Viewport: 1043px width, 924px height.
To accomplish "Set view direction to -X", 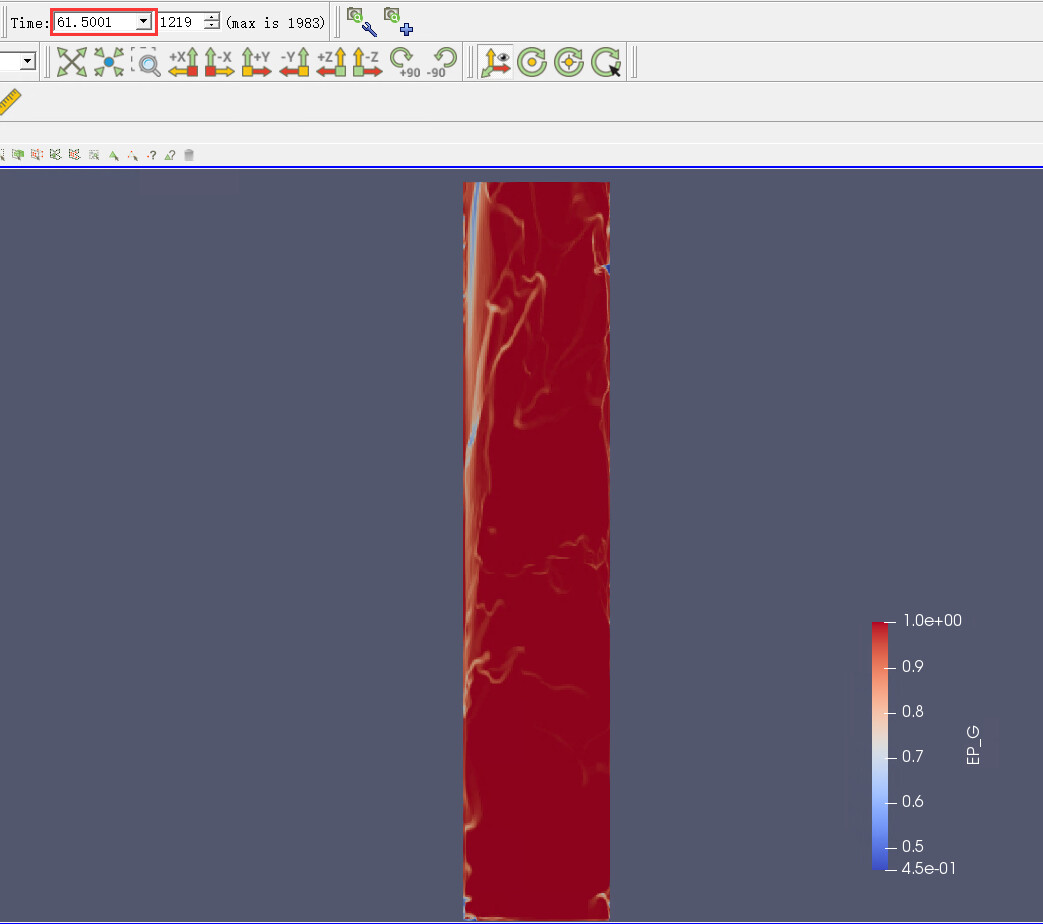I will 219,62.
